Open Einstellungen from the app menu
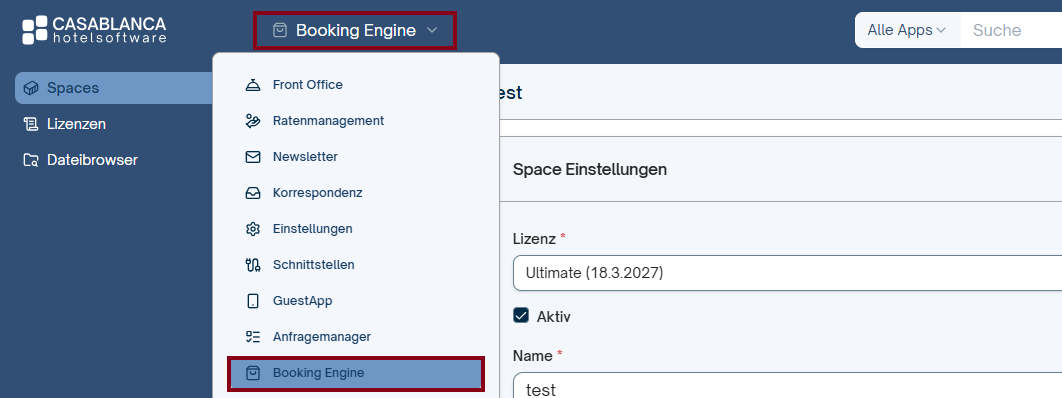Viewport: 1062px width, 398px height. pos(356,229)
